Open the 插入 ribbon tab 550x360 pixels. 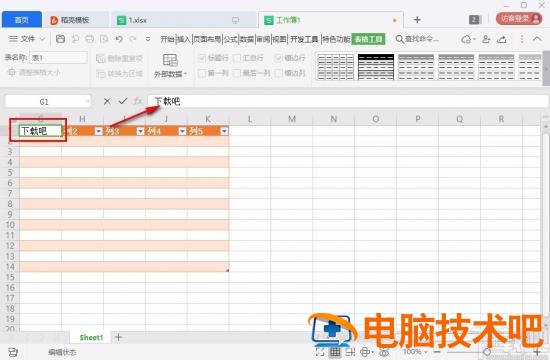(x=183, y=39)
